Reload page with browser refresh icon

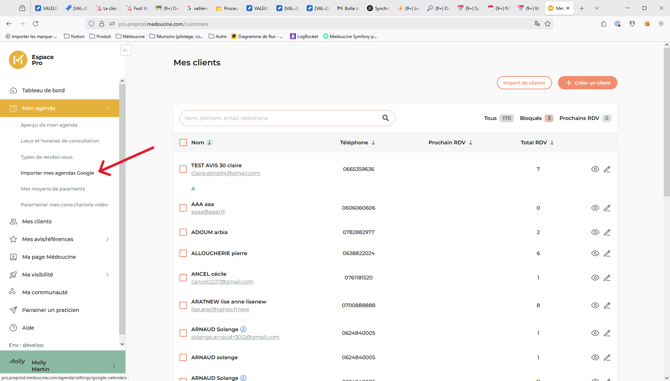click(35, 24)
